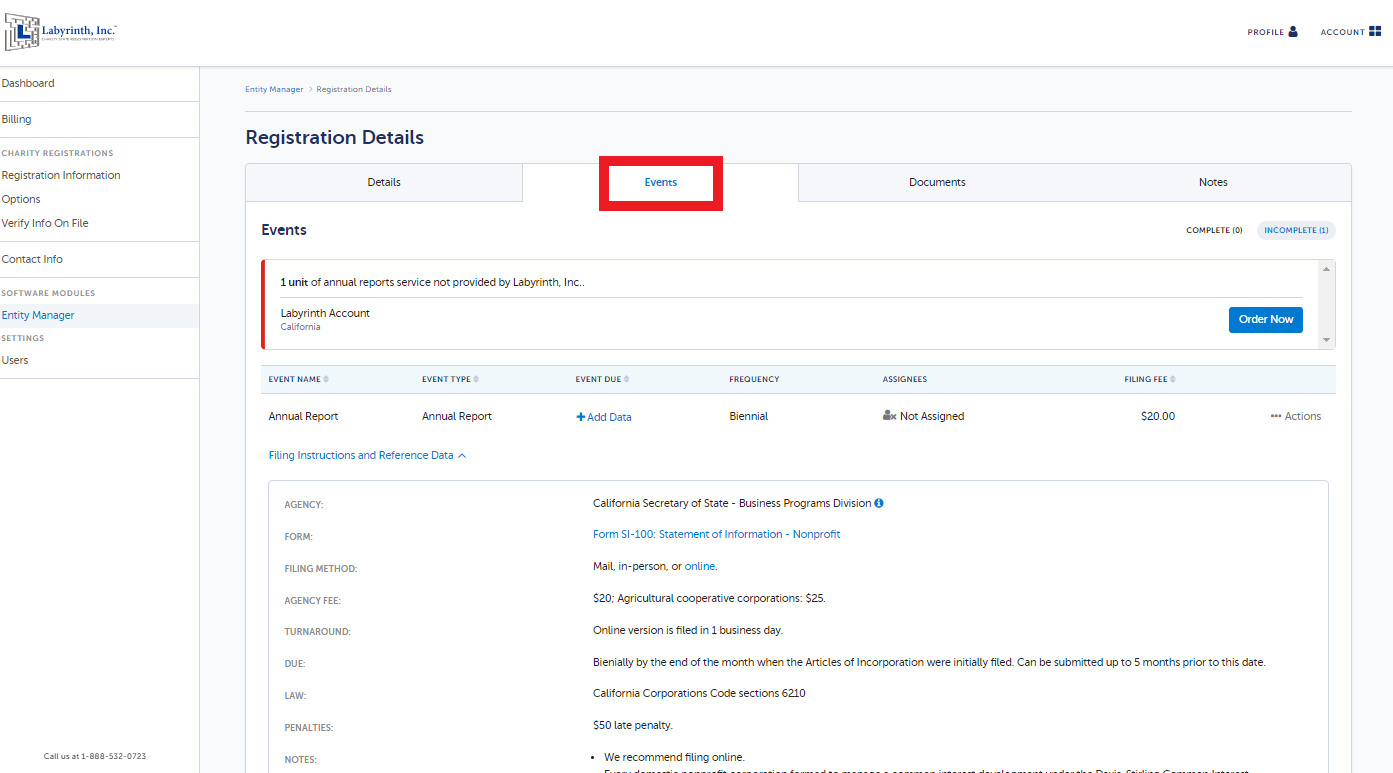This screenshot has height=773, width=1393.
Task: Open the Account grid icon
Action: pos(1375,32)
